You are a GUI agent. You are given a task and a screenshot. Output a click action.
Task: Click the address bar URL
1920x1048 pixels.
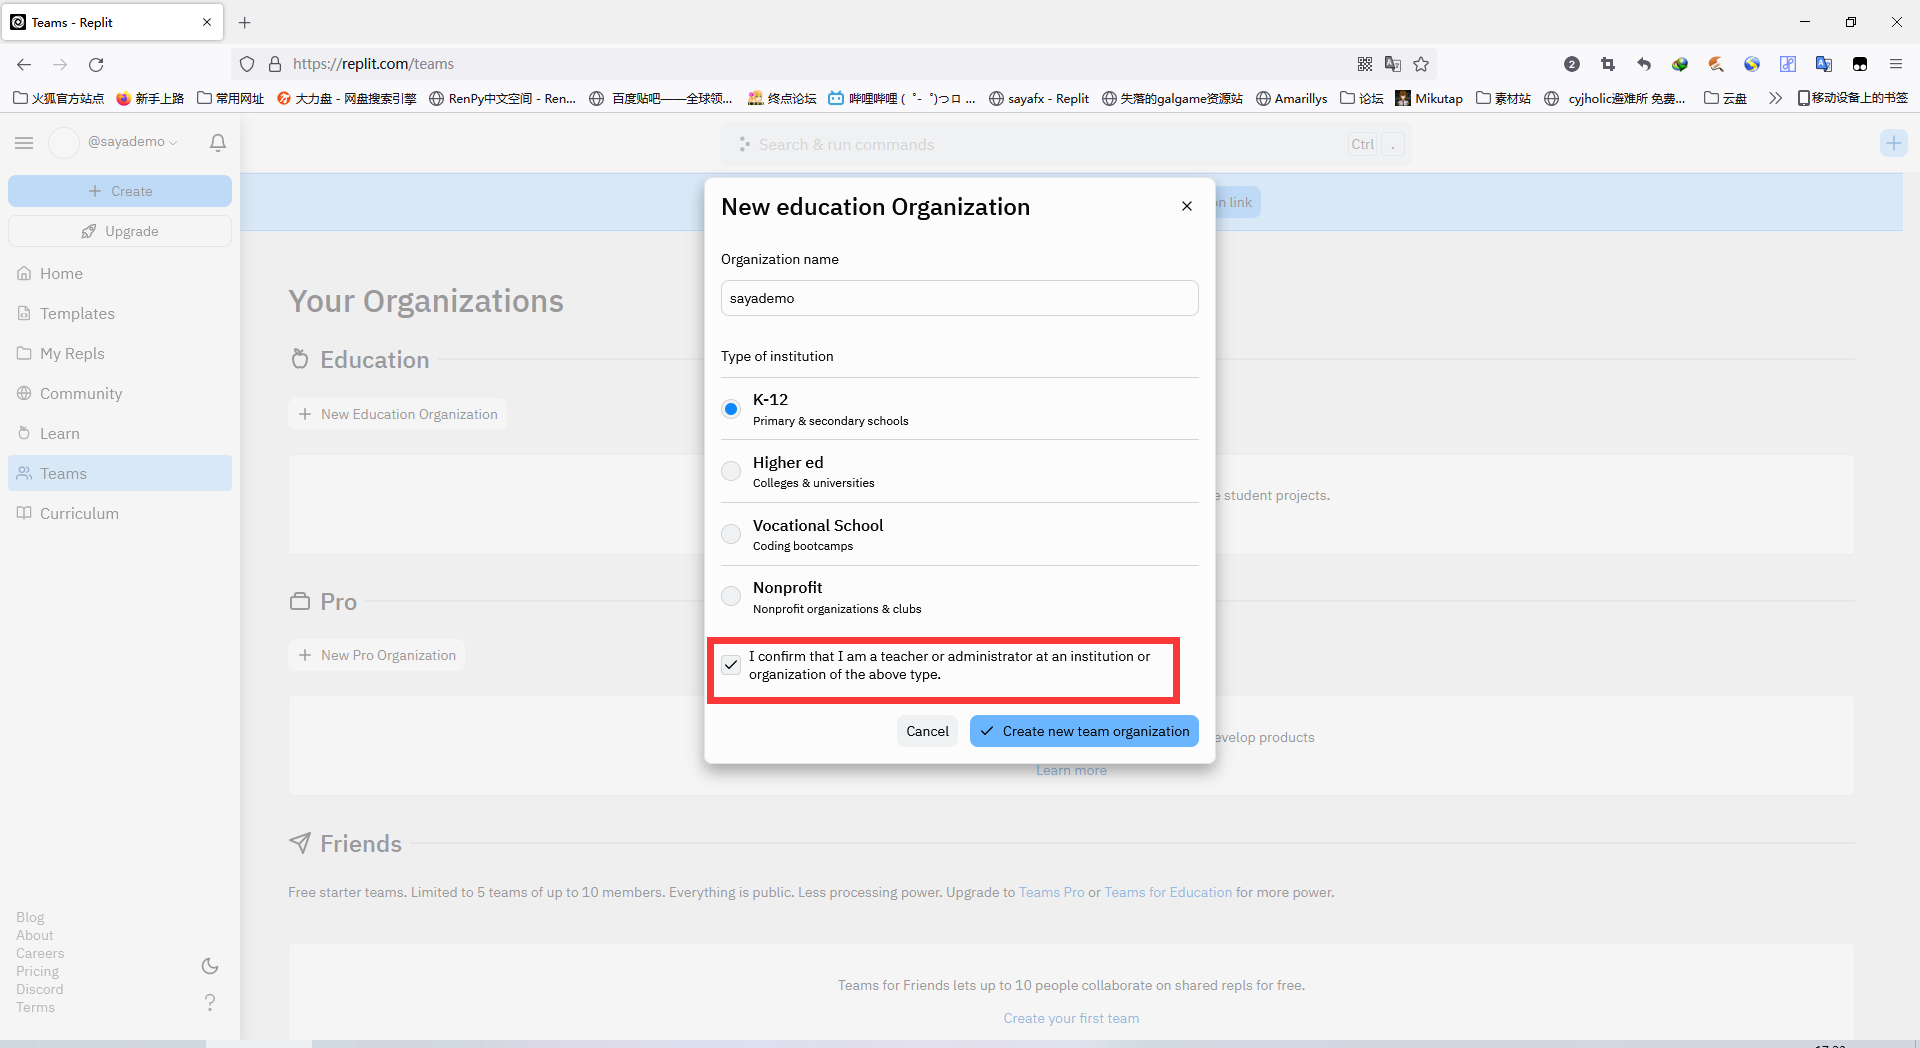[x=372, y=64]
